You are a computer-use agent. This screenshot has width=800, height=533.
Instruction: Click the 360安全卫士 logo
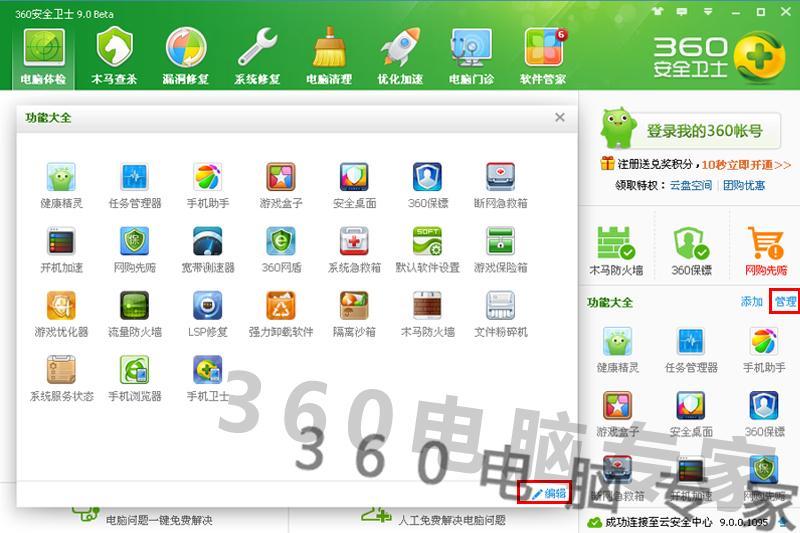pyautogui.click(x=719, y=58)
